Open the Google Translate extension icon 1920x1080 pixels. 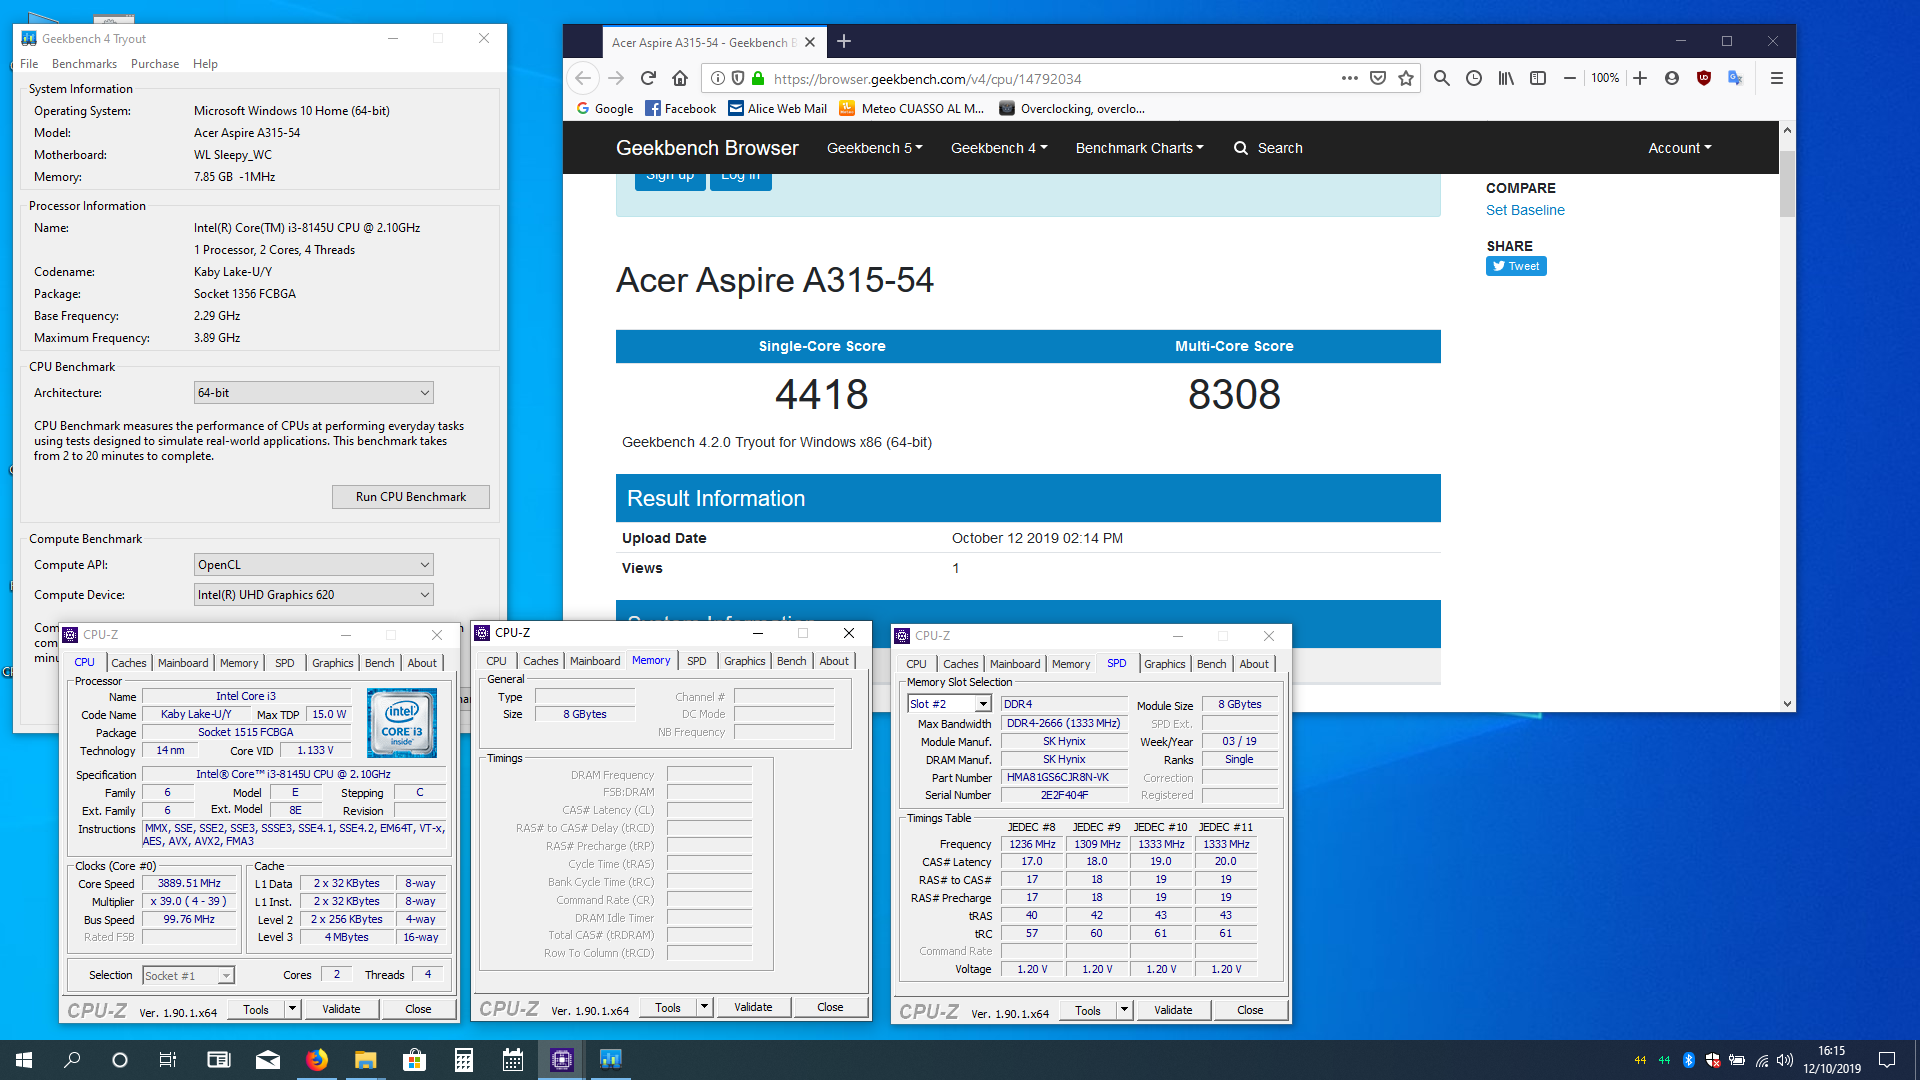[1736, 78]
